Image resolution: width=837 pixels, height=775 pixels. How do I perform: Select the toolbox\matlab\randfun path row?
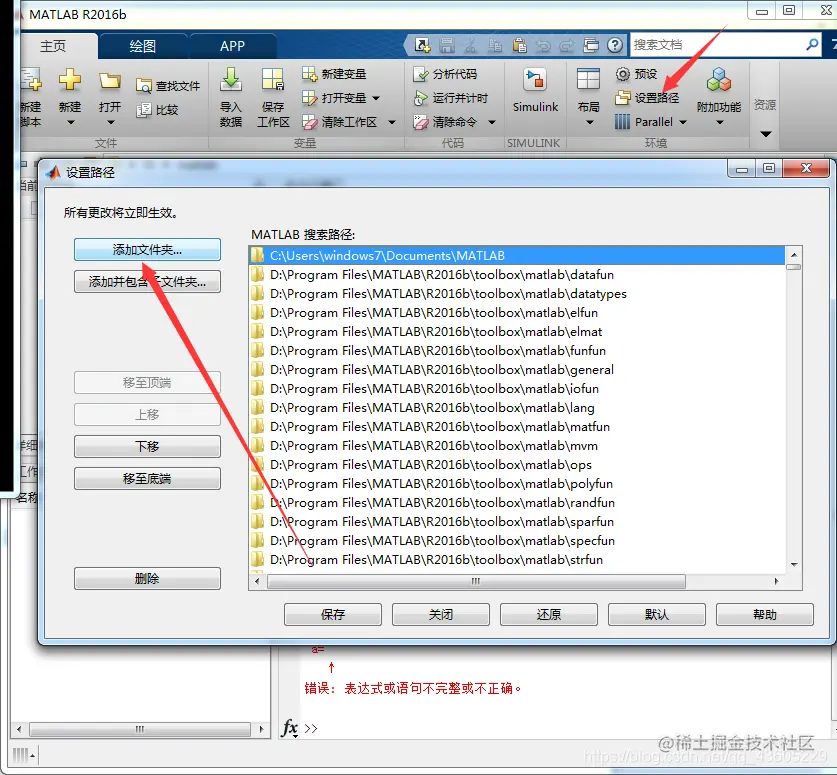(517, 503)
